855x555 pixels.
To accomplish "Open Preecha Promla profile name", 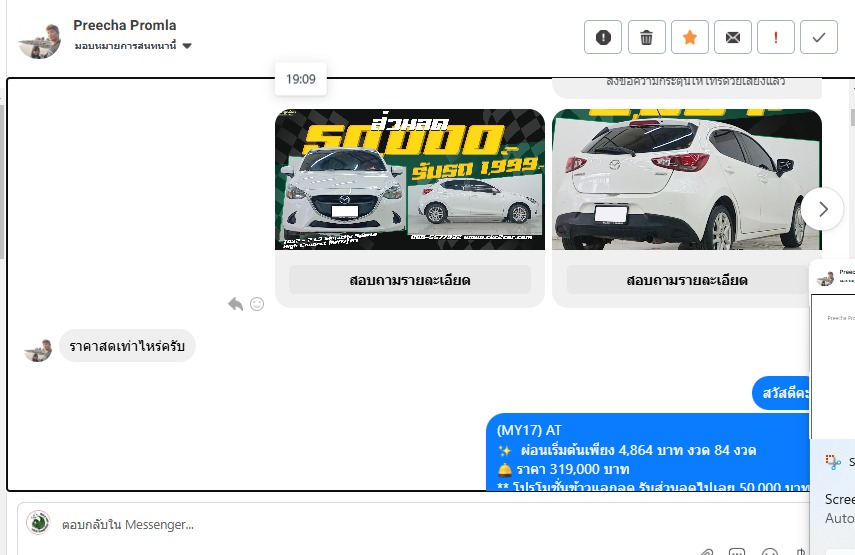I will tap(124, 25).
